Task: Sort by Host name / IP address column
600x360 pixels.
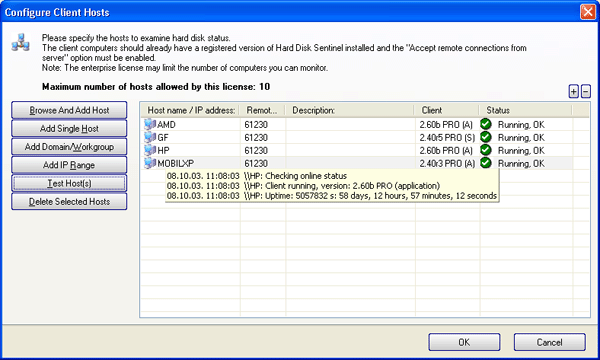Action: coord(191,110)
